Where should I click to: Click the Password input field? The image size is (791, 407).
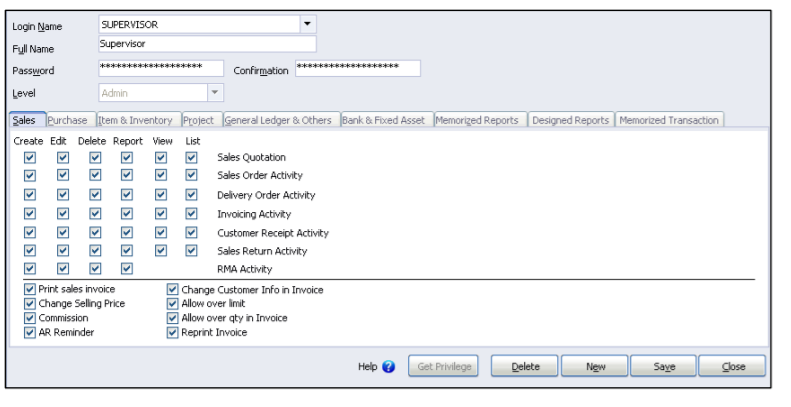coord(161,68)
